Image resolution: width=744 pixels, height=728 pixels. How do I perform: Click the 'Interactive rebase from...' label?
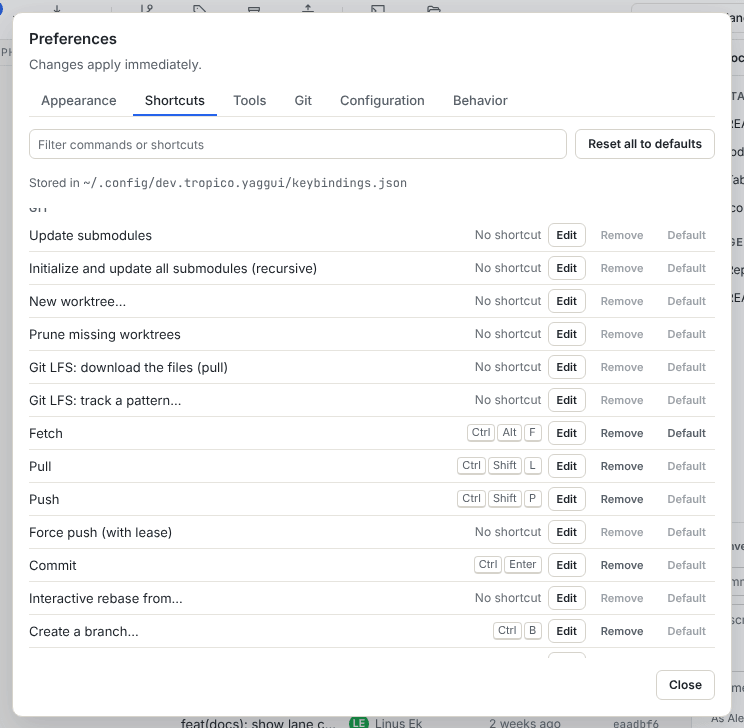(106, 598)
